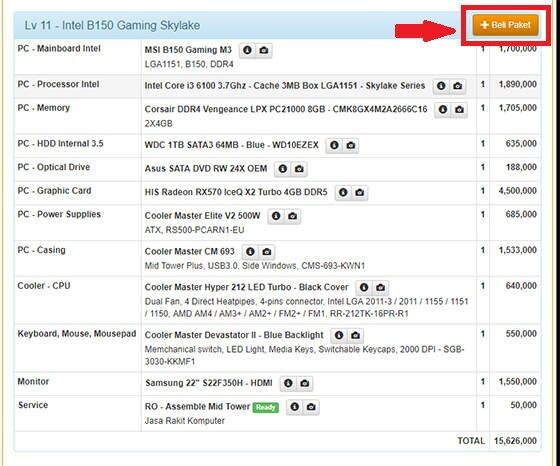560x466 pixels.
Task: Click the PC - Casing category label
Action: point(41,250)
